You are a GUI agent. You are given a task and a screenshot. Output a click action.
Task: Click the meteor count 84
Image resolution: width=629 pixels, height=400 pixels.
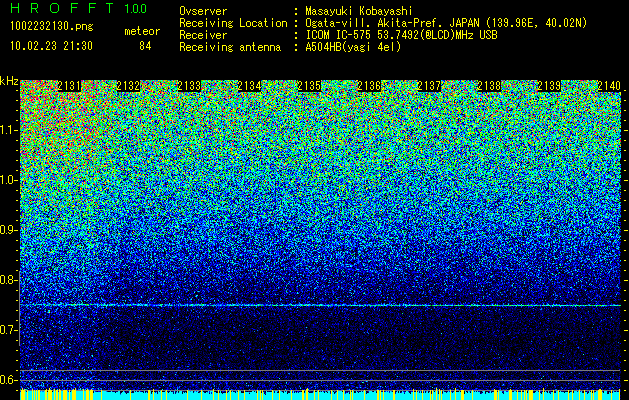coord(145,46)
